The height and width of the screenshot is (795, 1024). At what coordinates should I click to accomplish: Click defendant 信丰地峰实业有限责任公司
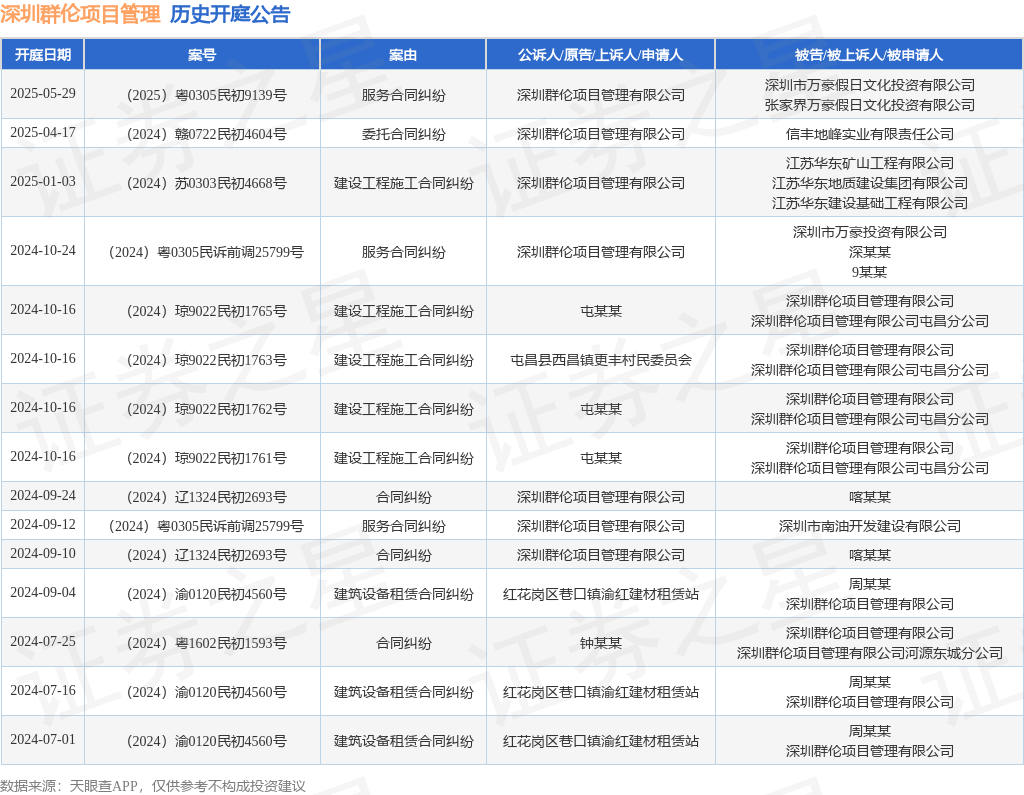pos(870,135)
